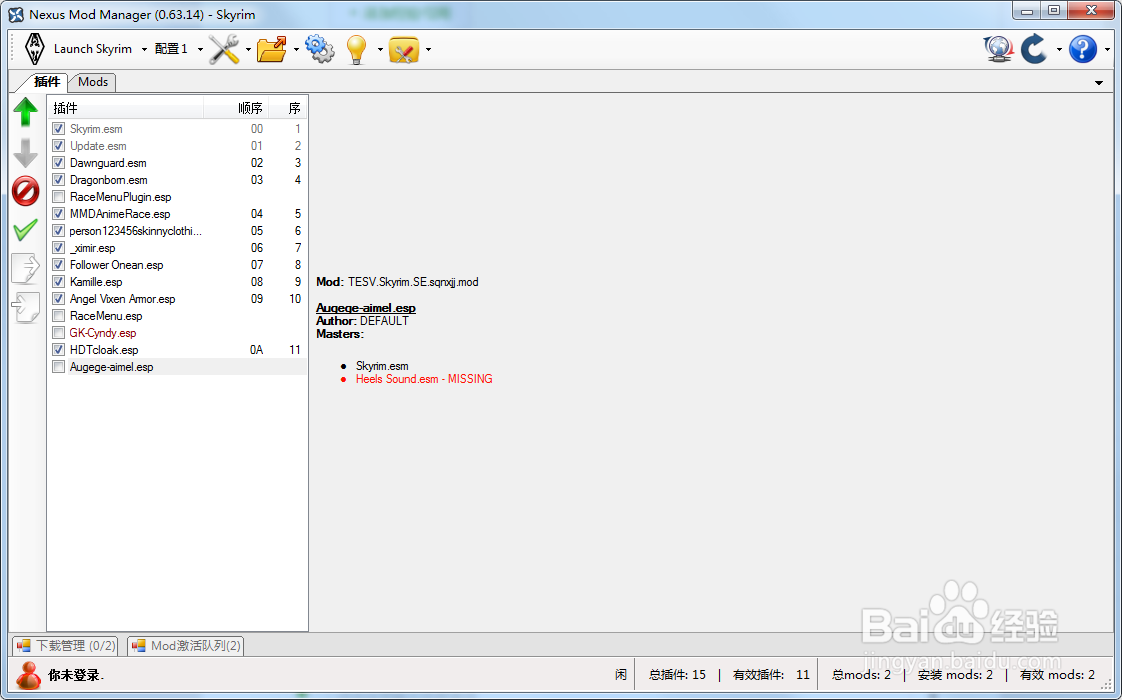
Task: Click the Nexus Mod Manager title bar icon
Action: [x=16, y=14]
